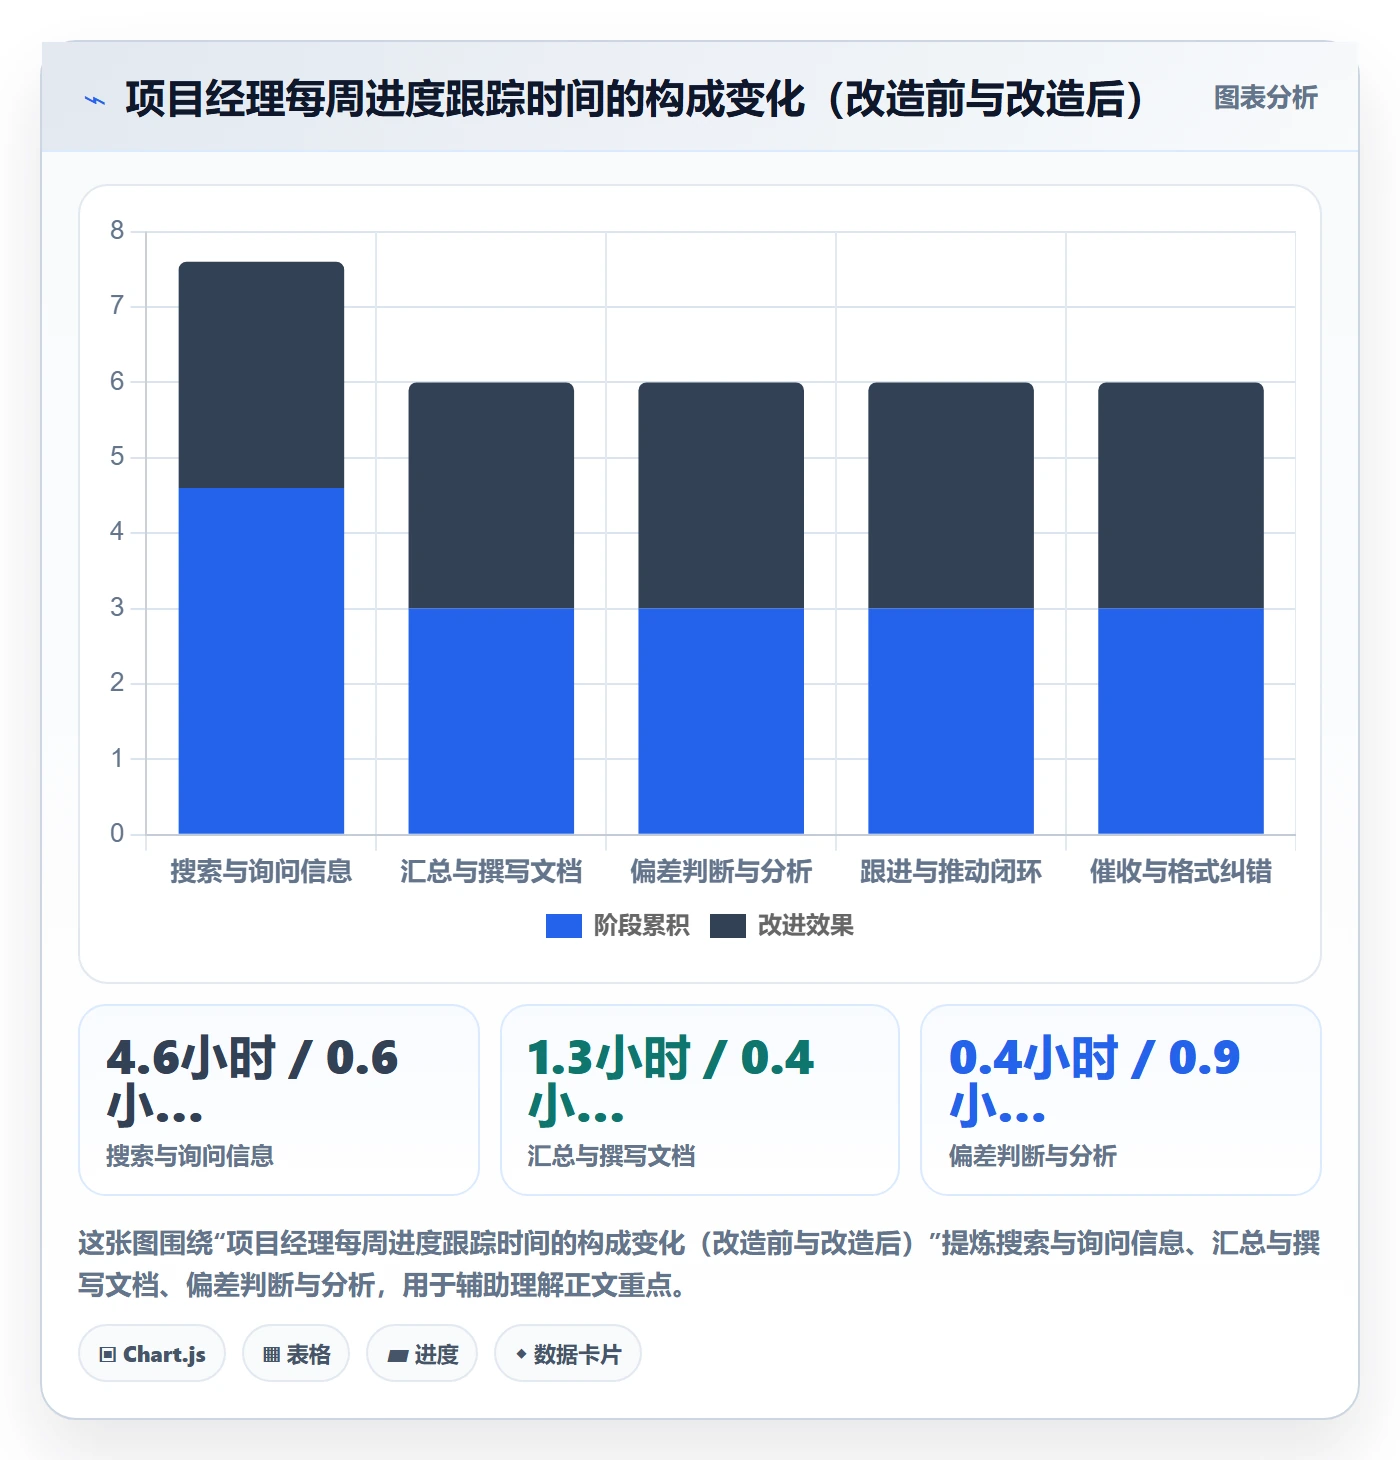The width and height of the screenshot is (1400, 1460).
Task: Click the y-axis value 8
Action: click(117, 231)
